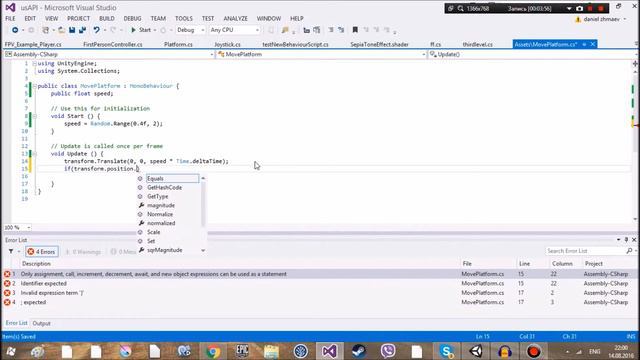Toggle the bookmark icon in toolbar
The height and width of the screenshot is (360, 640).
point(355,30)
